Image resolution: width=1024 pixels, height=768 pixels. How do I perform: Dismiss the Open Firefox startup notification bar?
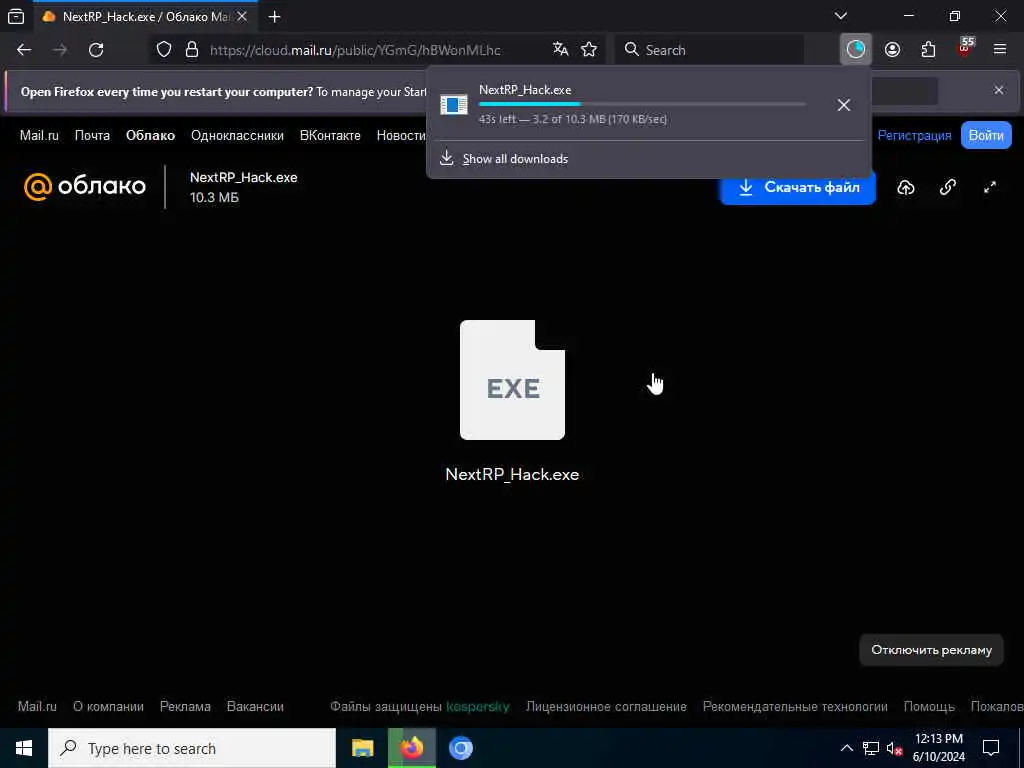click(x=999, y=90)
